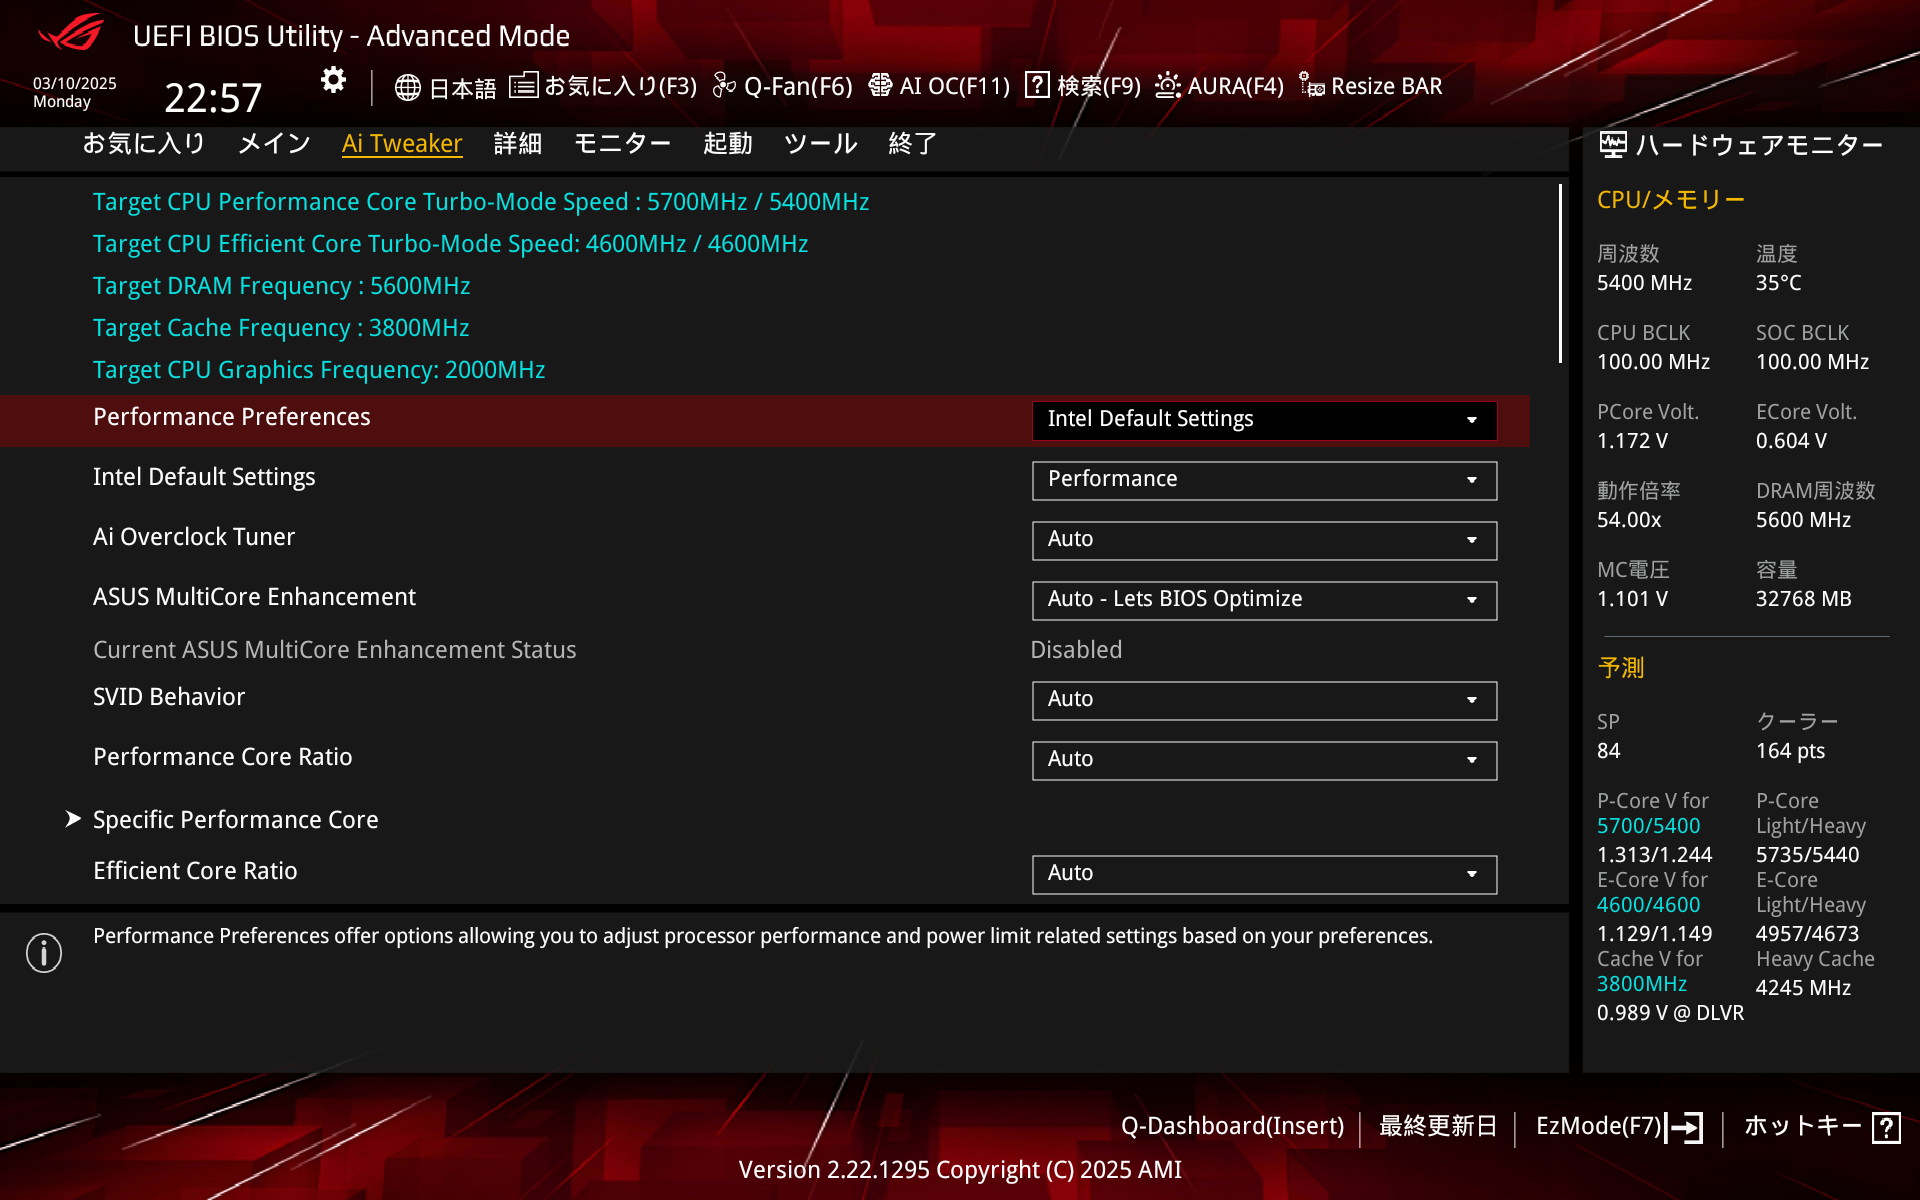Screen dimensions: 1920x1200
Task: Click the Resize BAR icon
Action: pos(1312,85)
